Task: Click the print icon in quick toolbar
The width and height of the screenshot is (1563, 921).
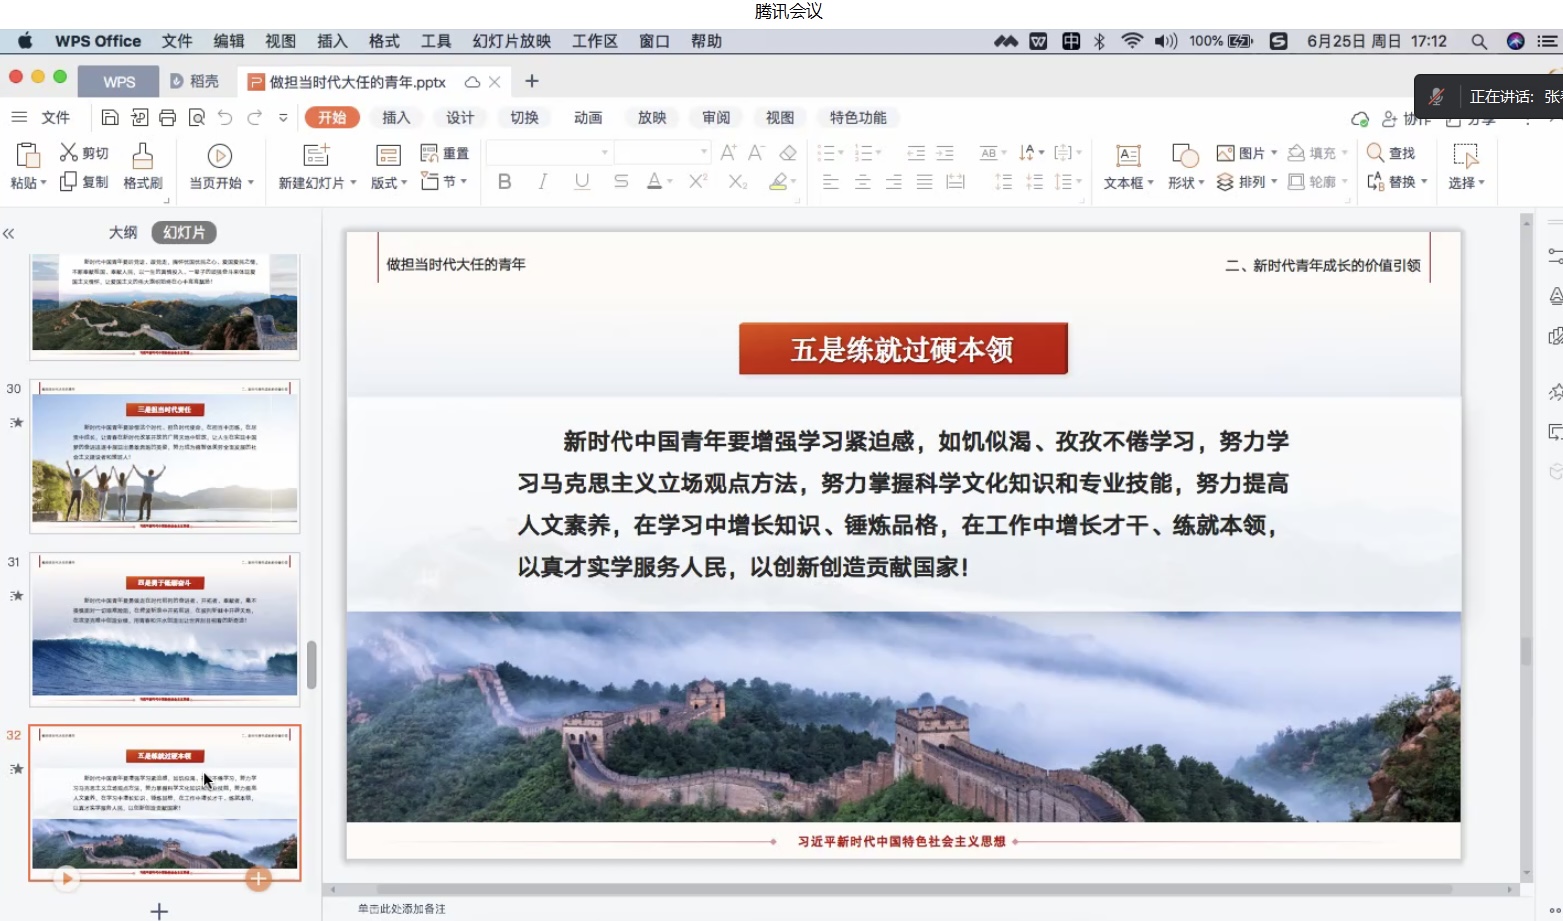Action: [x=168, y=118]
